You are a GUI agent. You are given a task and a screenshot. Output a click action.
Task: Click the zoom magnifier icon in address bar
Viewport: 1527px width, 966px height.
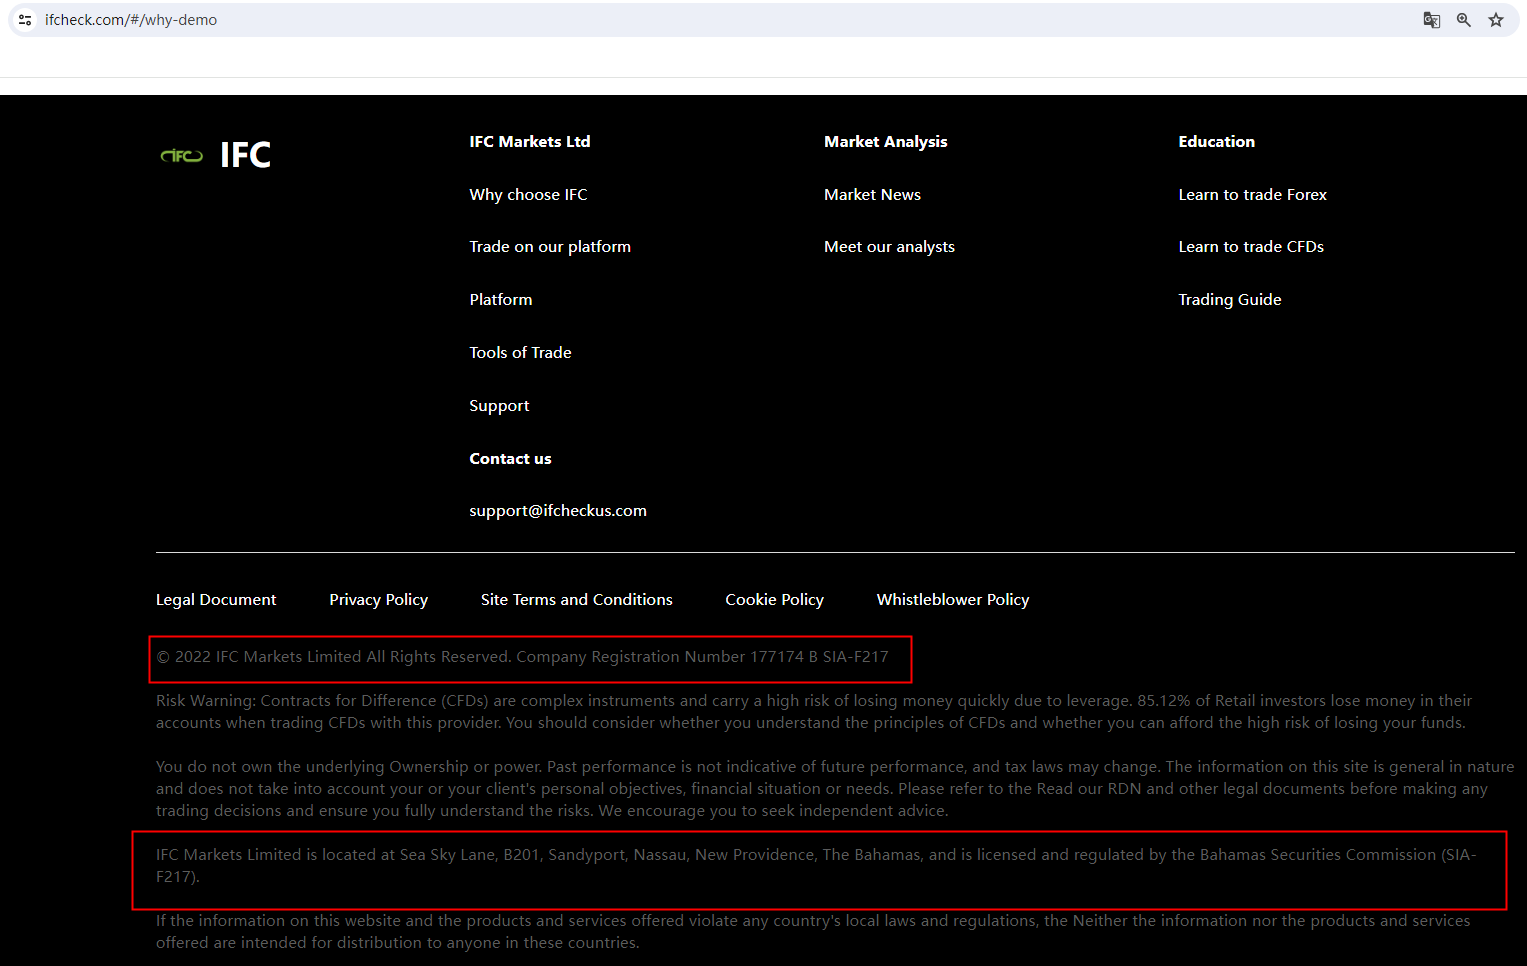tap(1463, 20)
